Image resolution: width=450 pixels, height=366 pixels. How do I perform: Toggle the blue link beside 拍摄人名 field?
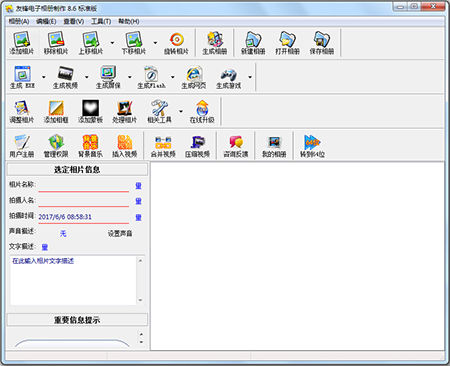click(139, 201)
